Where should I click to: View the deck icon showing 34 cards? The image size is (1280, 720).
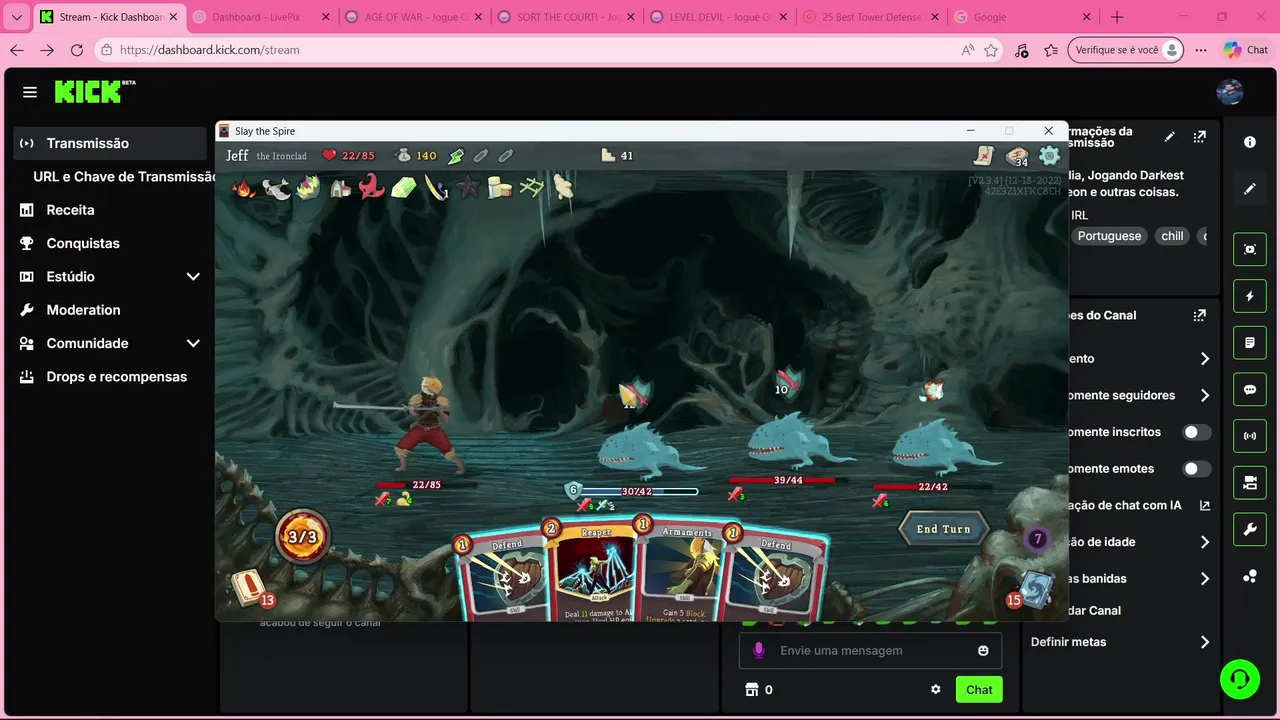[1017, 156]
